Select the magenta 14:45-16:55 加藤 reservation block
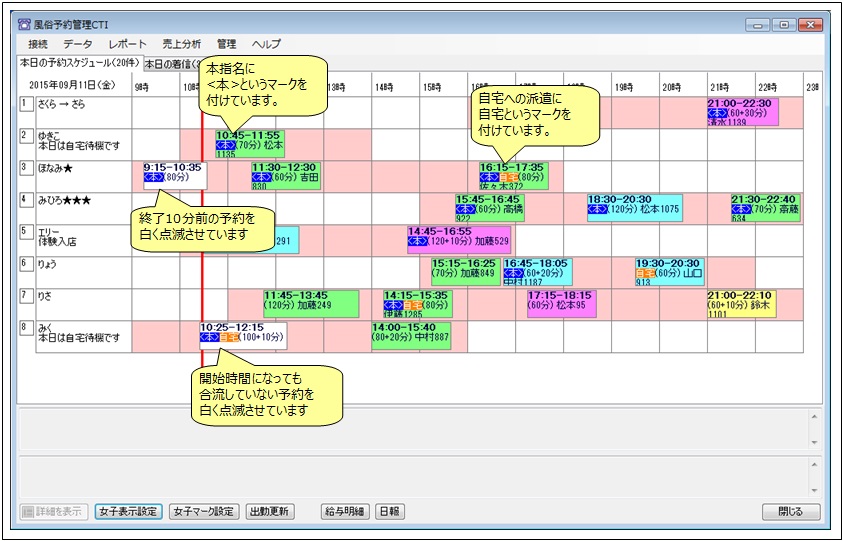This screenshot has width=843, height=541. [458, 236]
